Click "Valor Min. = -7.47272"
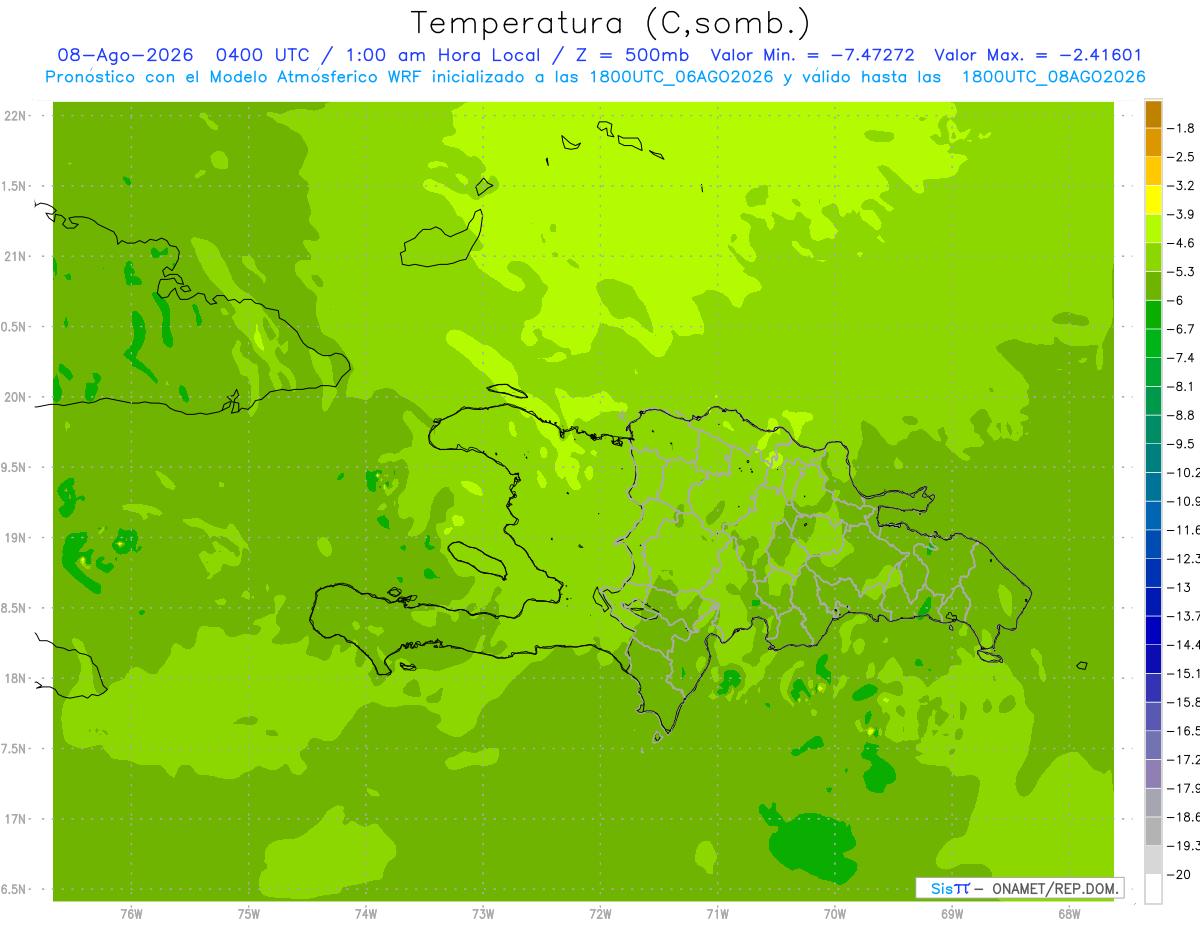The width and height of the screenshot is (1200, 927). [813, 56]
